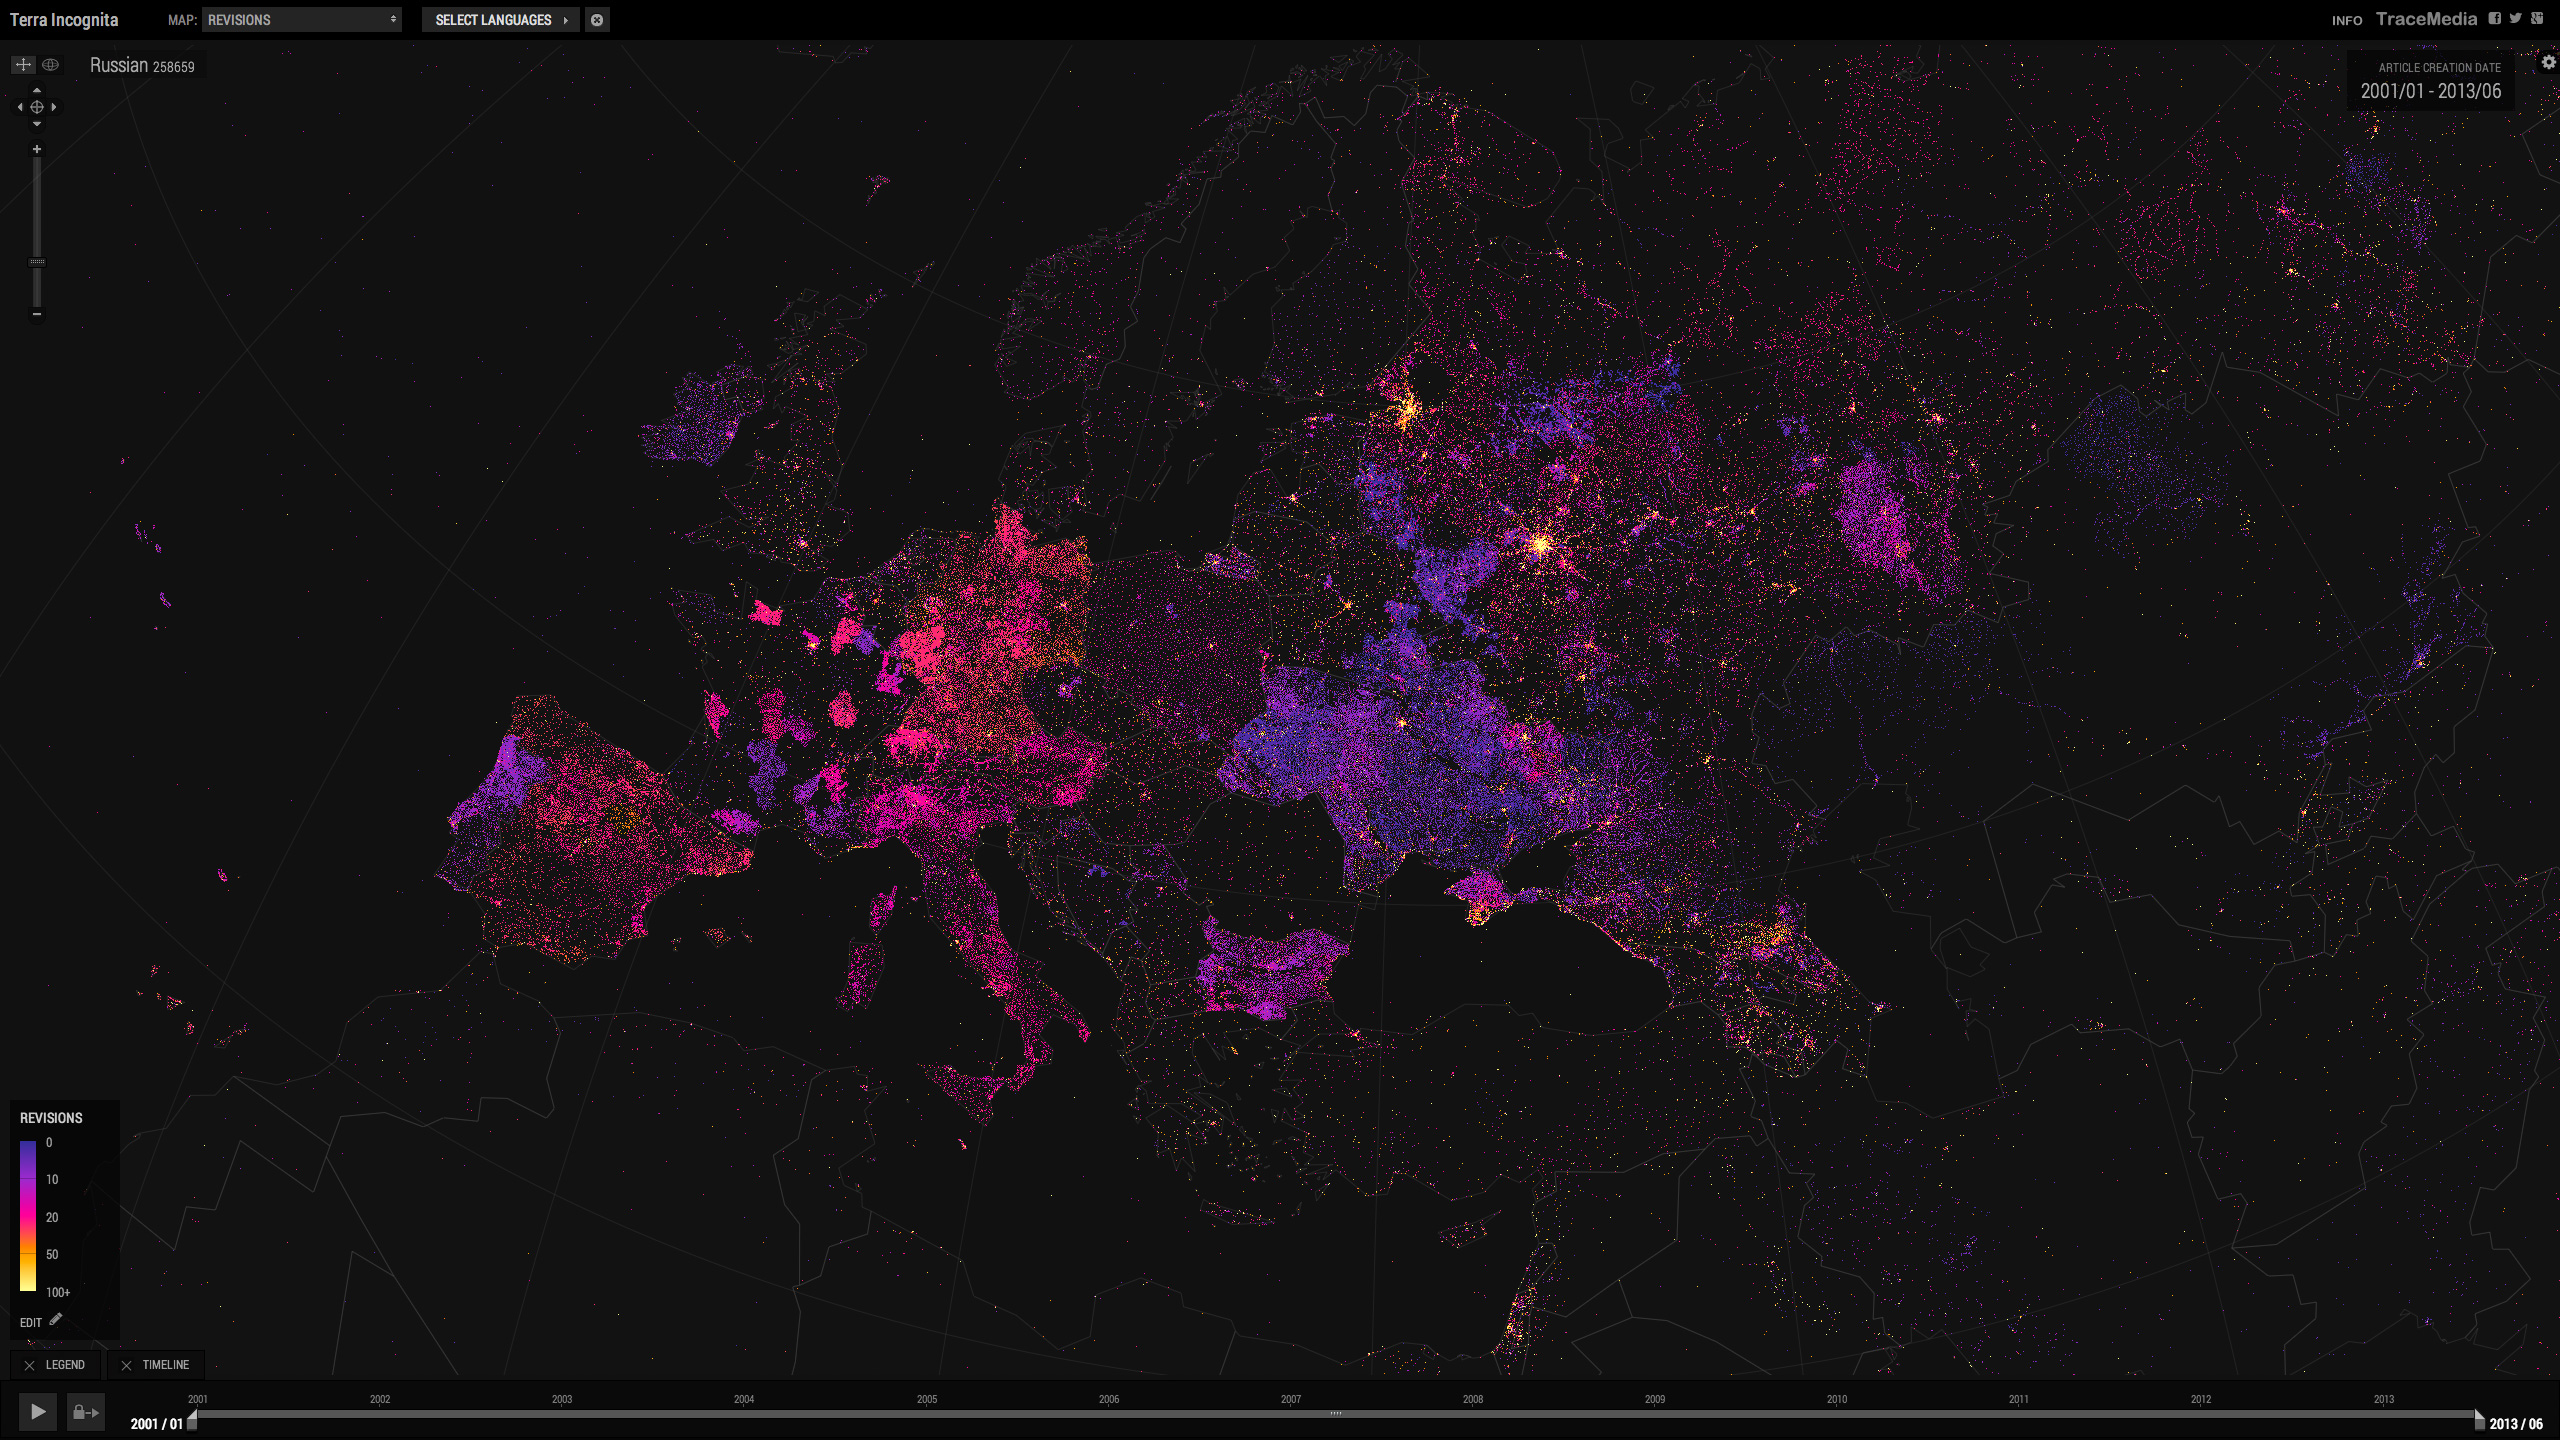Screen dimensions: 2560x1440
Task: Zoom in with the plus icon
Action: pos(37,150)
